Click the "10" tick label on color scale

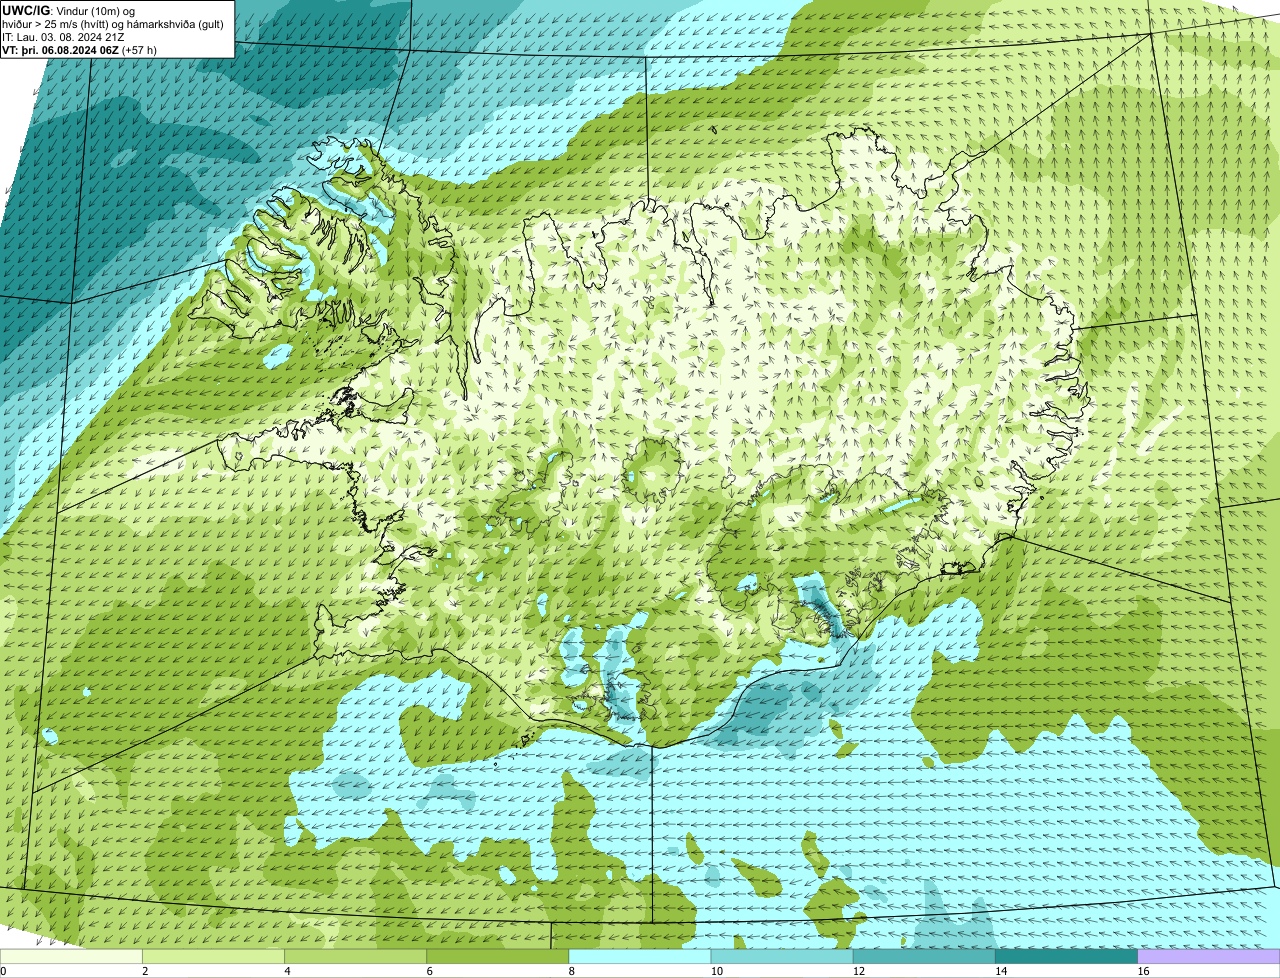pyautogui.click(x=716, y=971)
